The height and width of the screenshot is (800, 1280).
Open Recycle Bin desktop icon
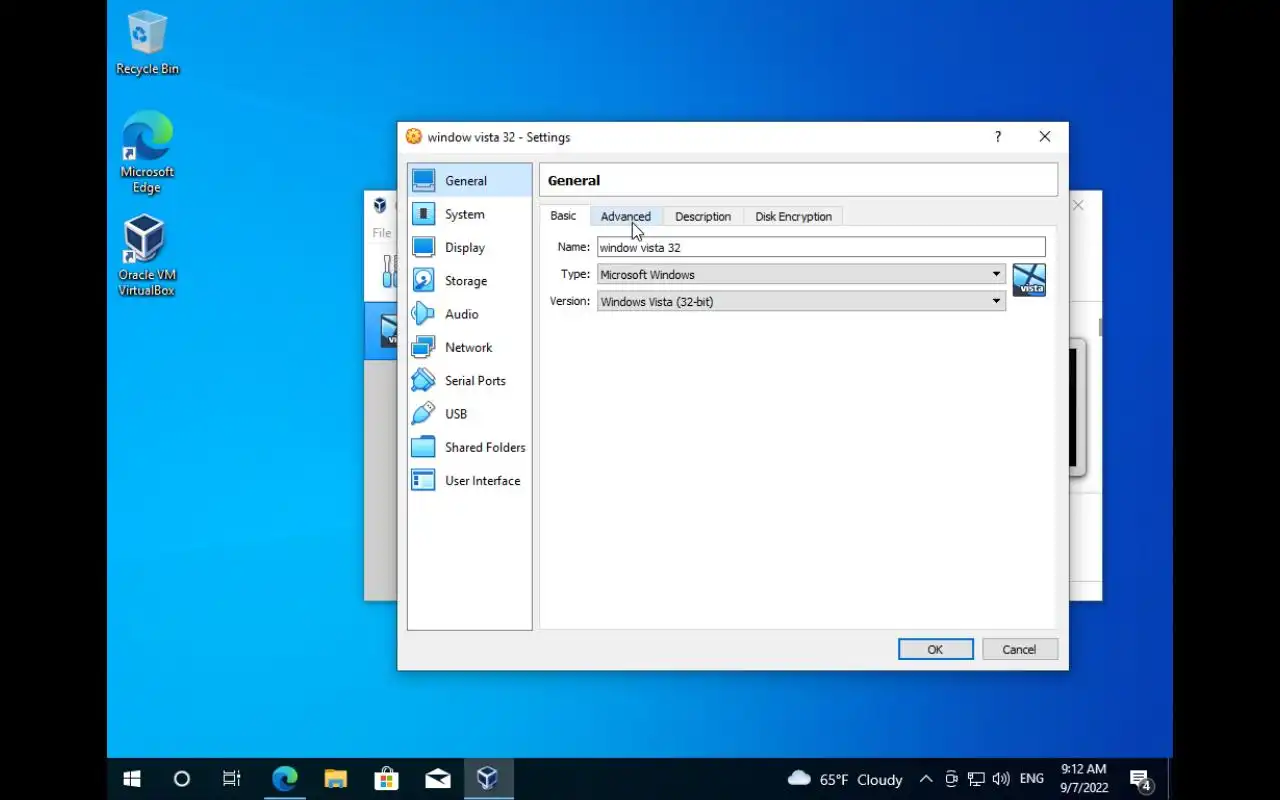(147, 43)
